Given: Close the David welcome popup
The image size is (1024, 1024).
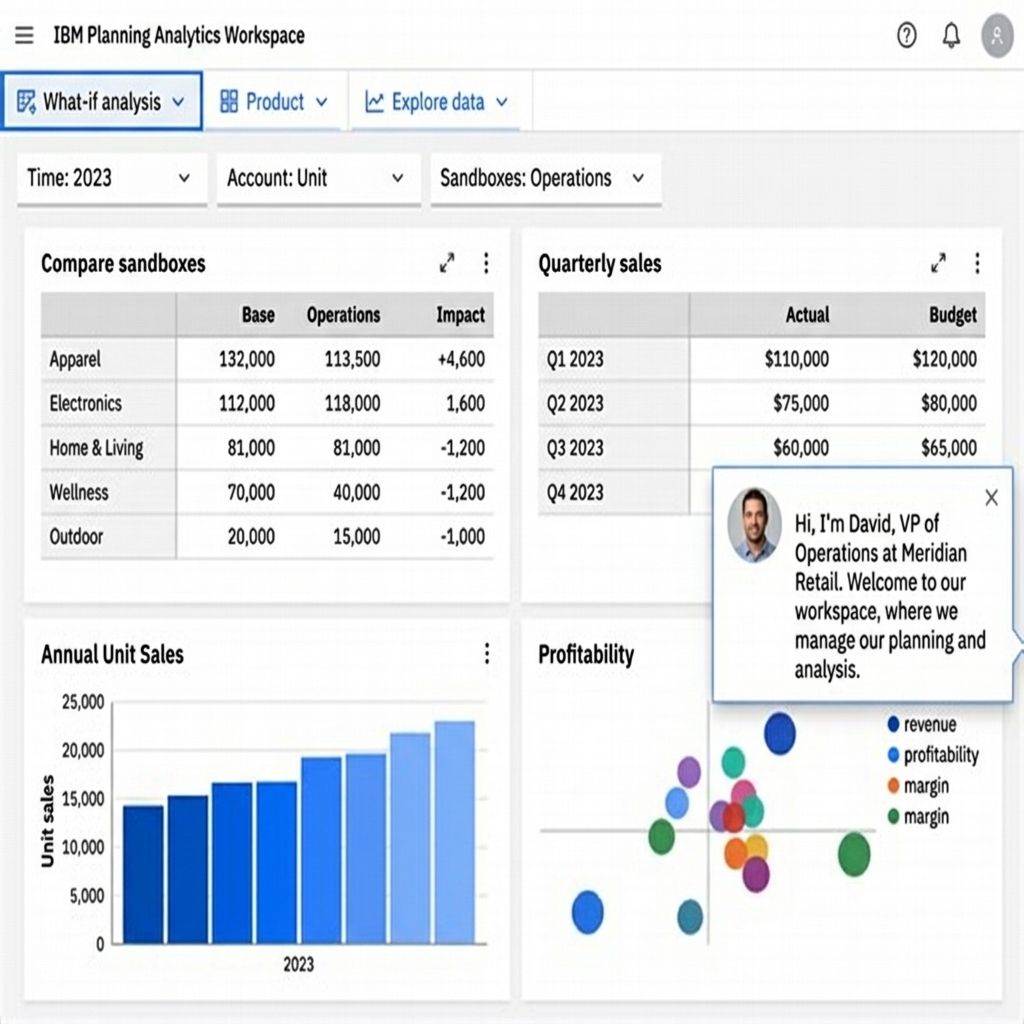Looking at the screenshot, I should 991,497.
